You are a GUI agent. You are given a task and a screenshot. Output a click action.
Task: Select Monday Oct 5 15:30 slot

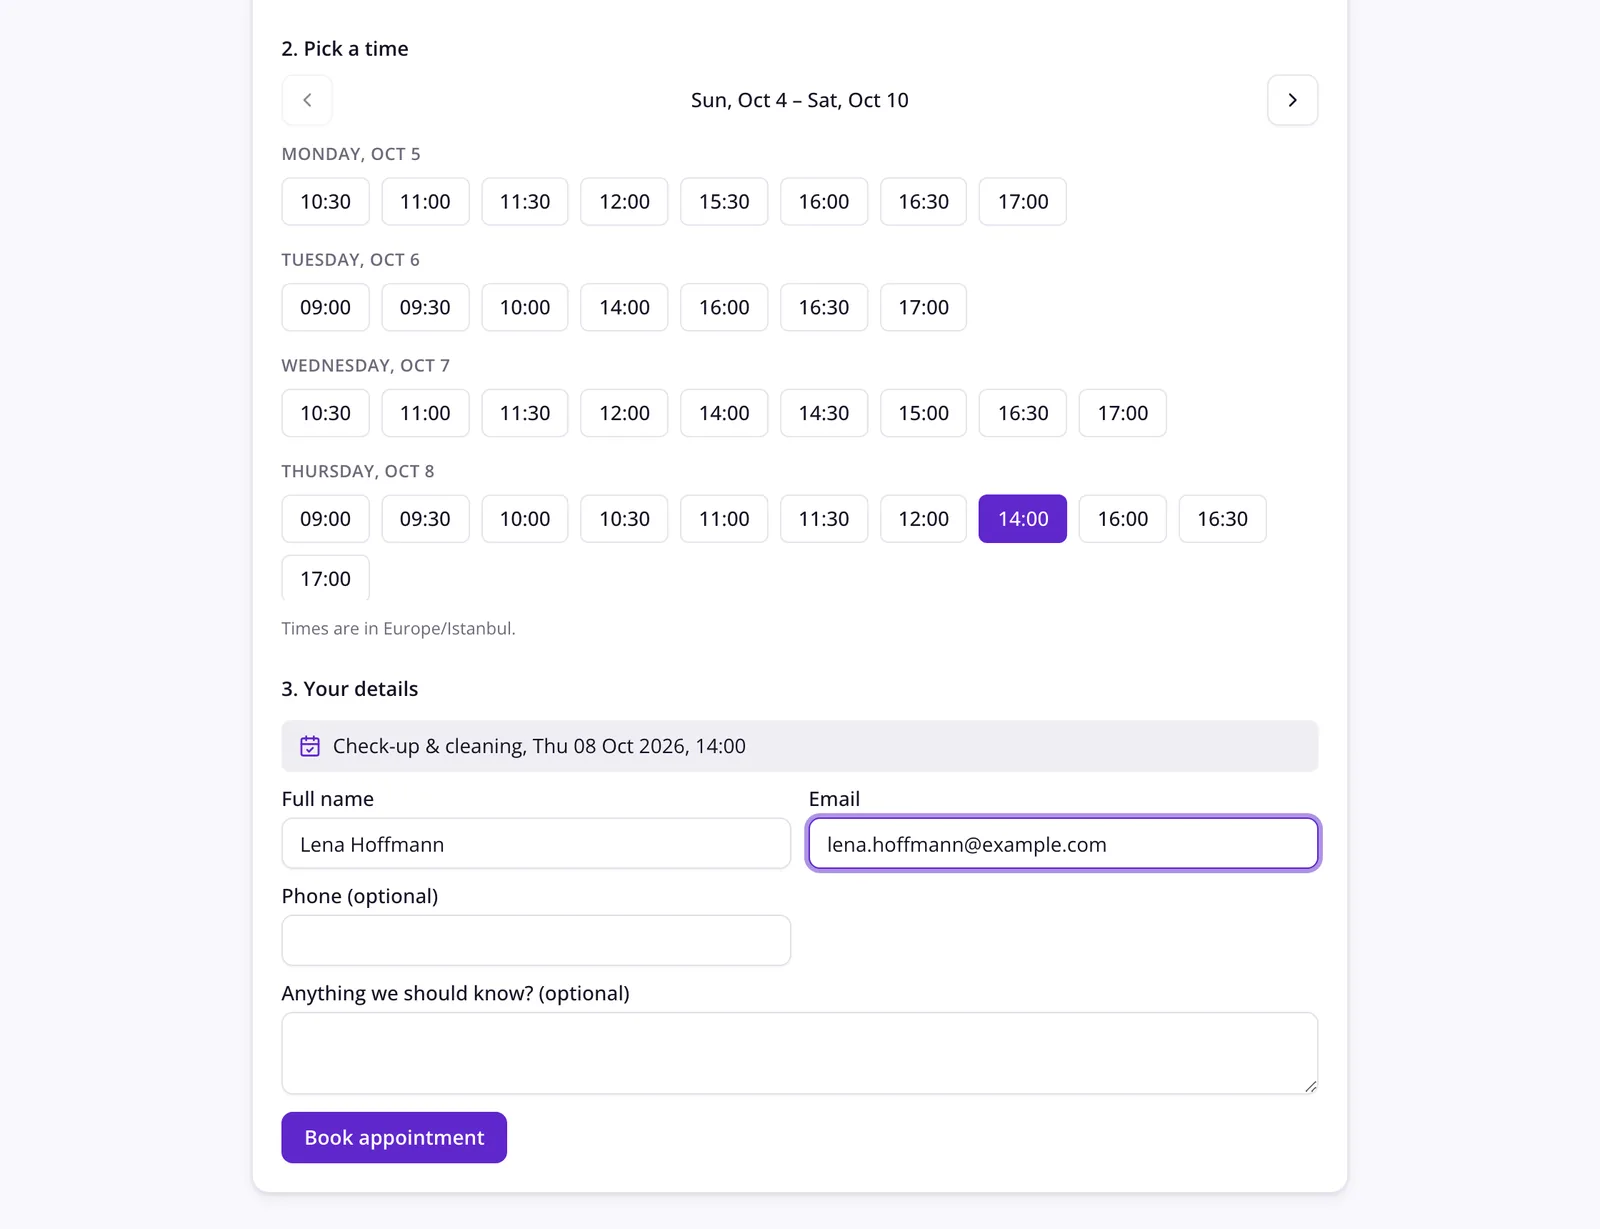(x=724, y=201)
